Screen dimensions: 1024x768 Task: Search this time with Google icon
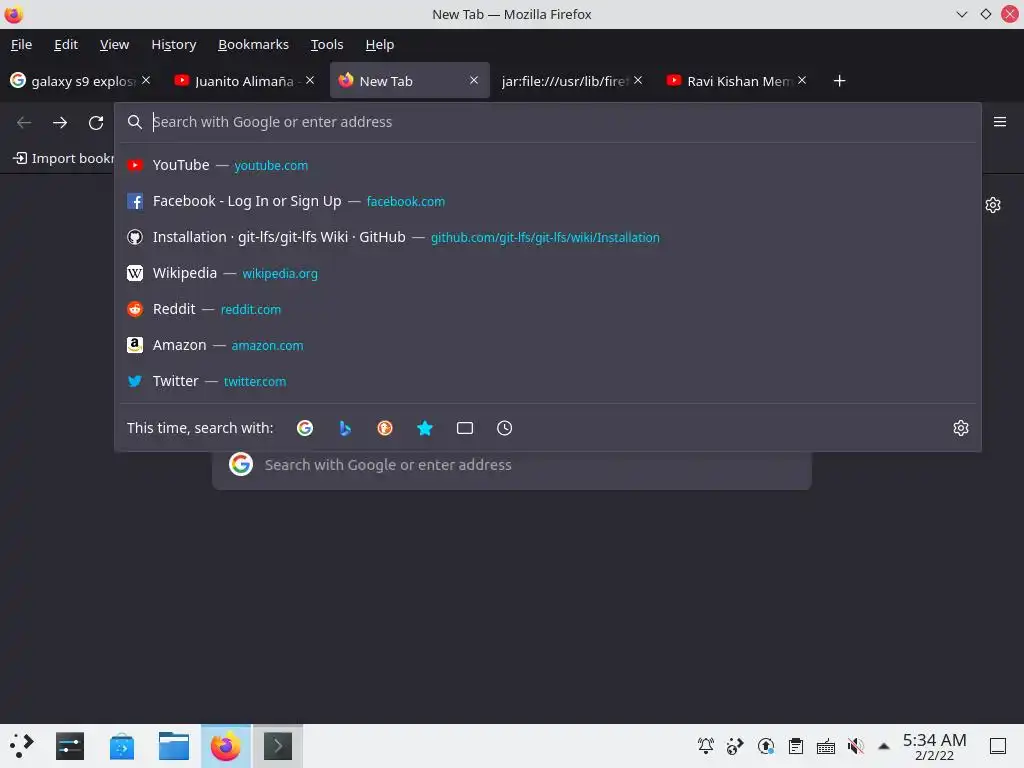point(305,428)
